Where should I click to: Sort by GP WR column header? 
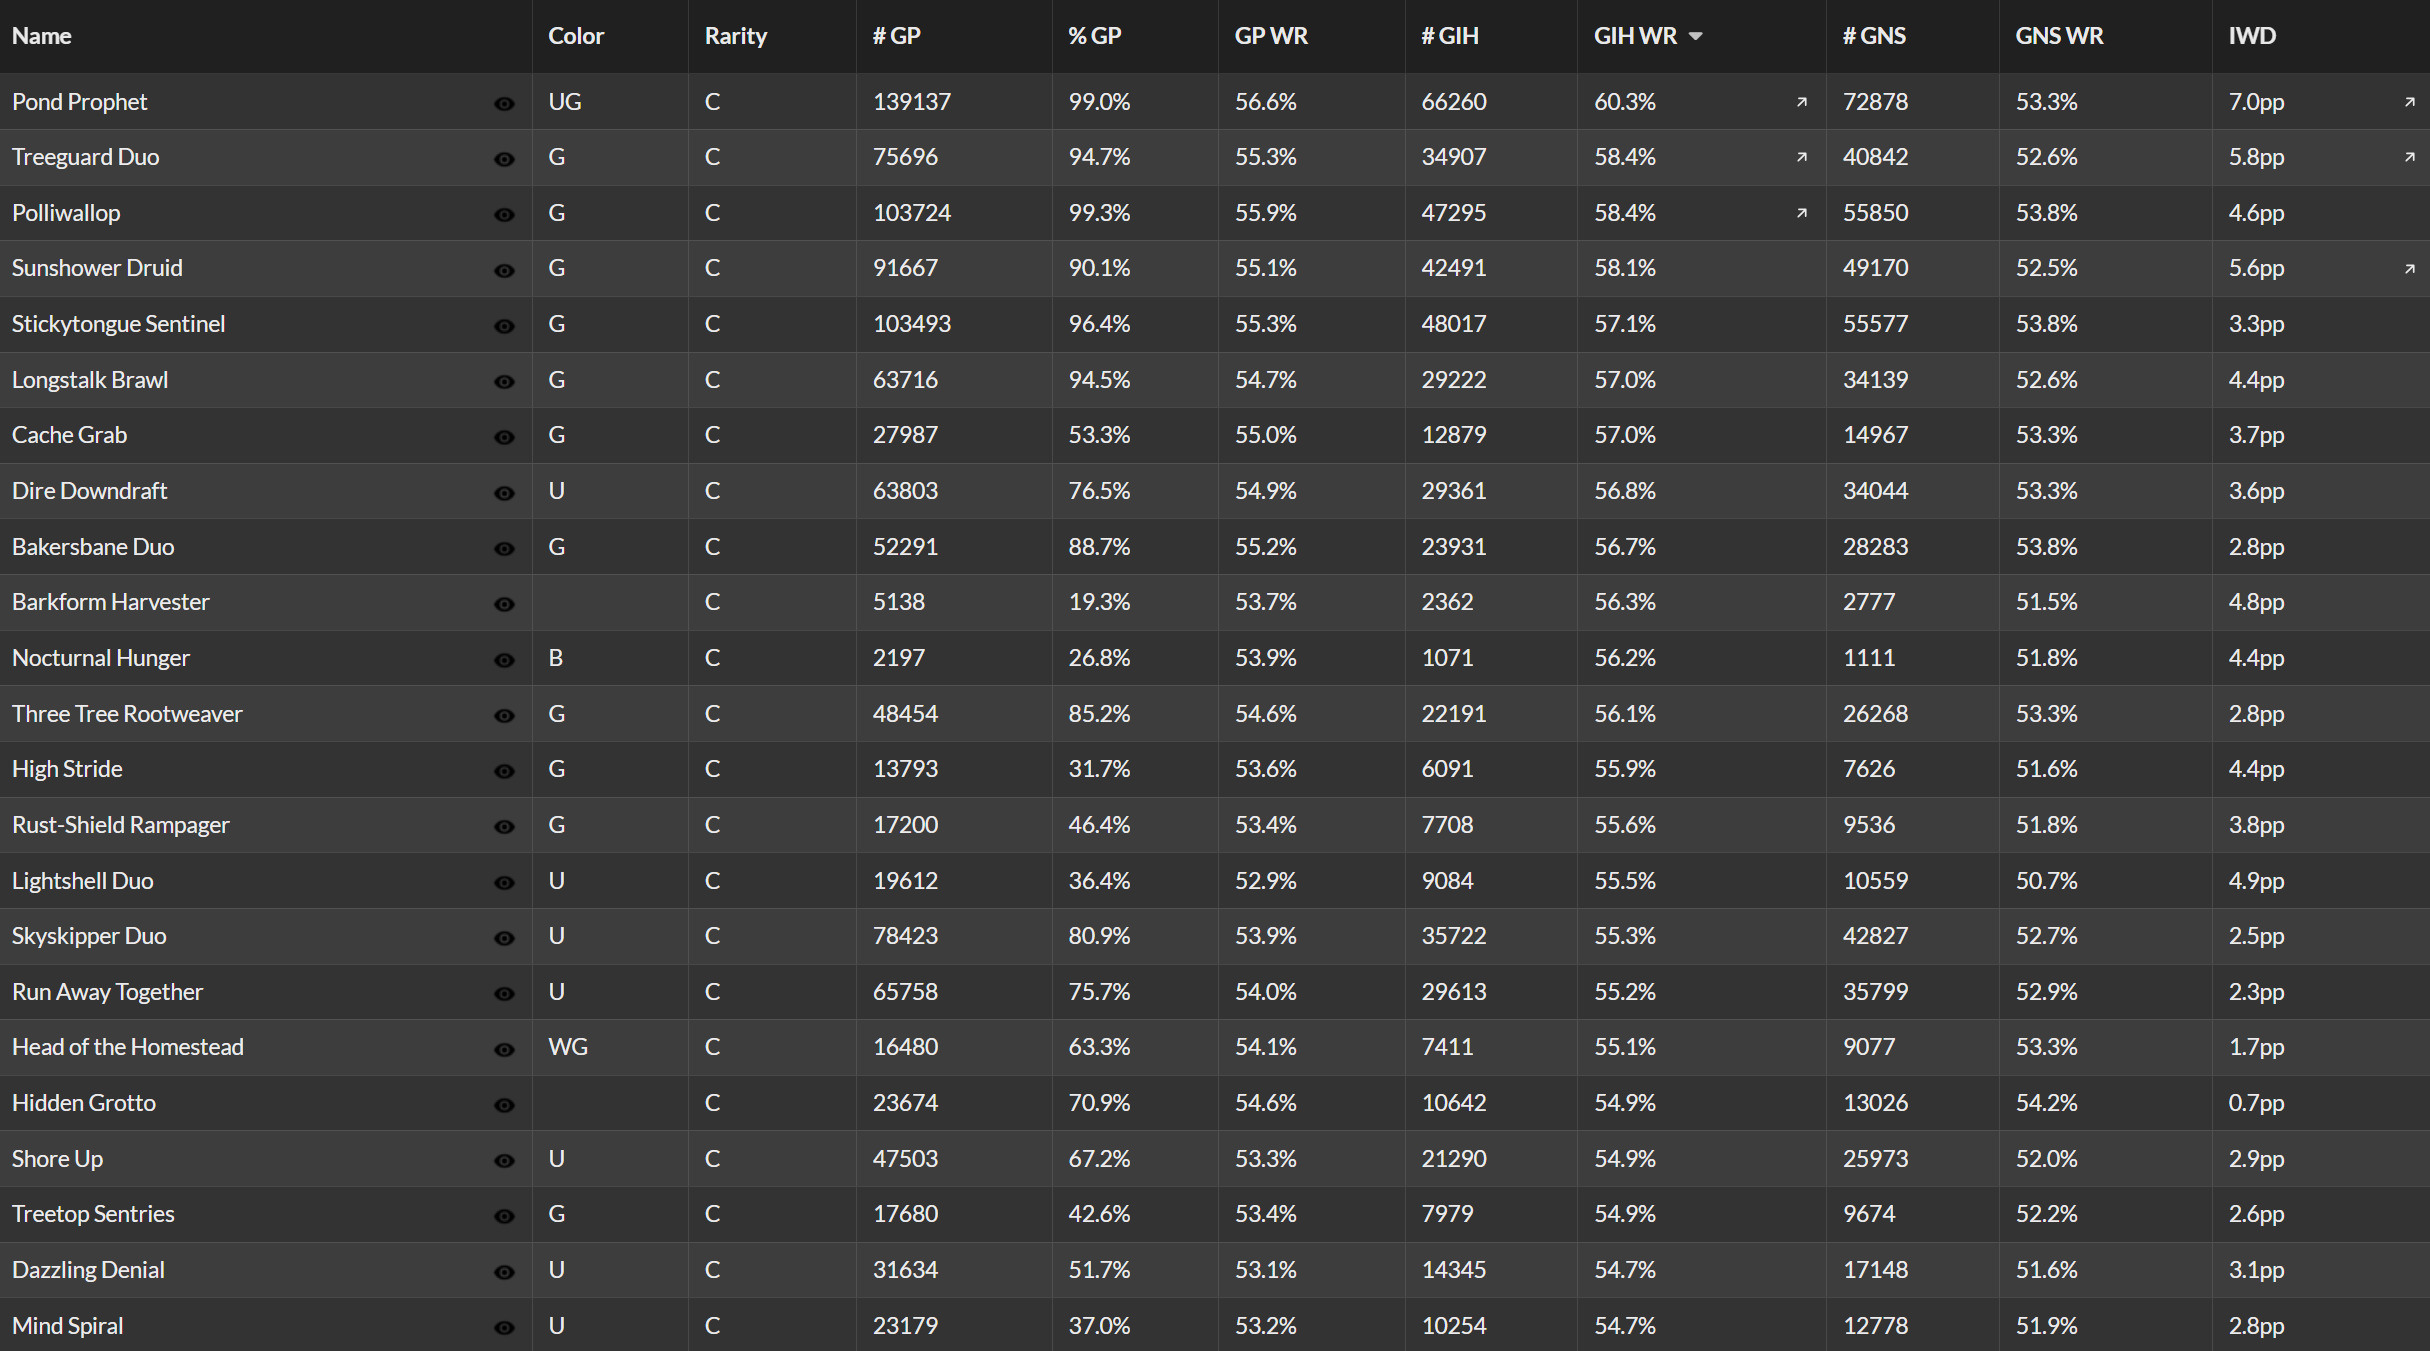[x=1271, y=36]
